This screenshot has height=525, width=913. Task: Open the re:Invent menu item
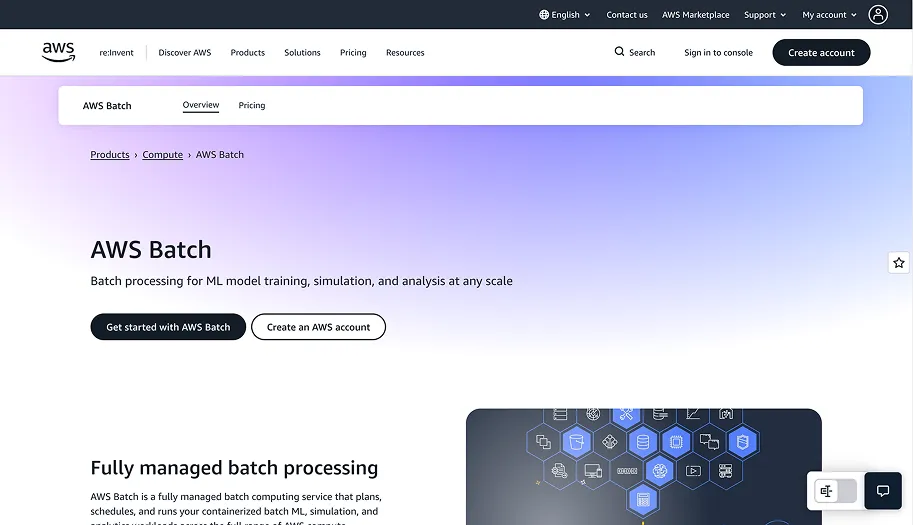tap(116, 52)
